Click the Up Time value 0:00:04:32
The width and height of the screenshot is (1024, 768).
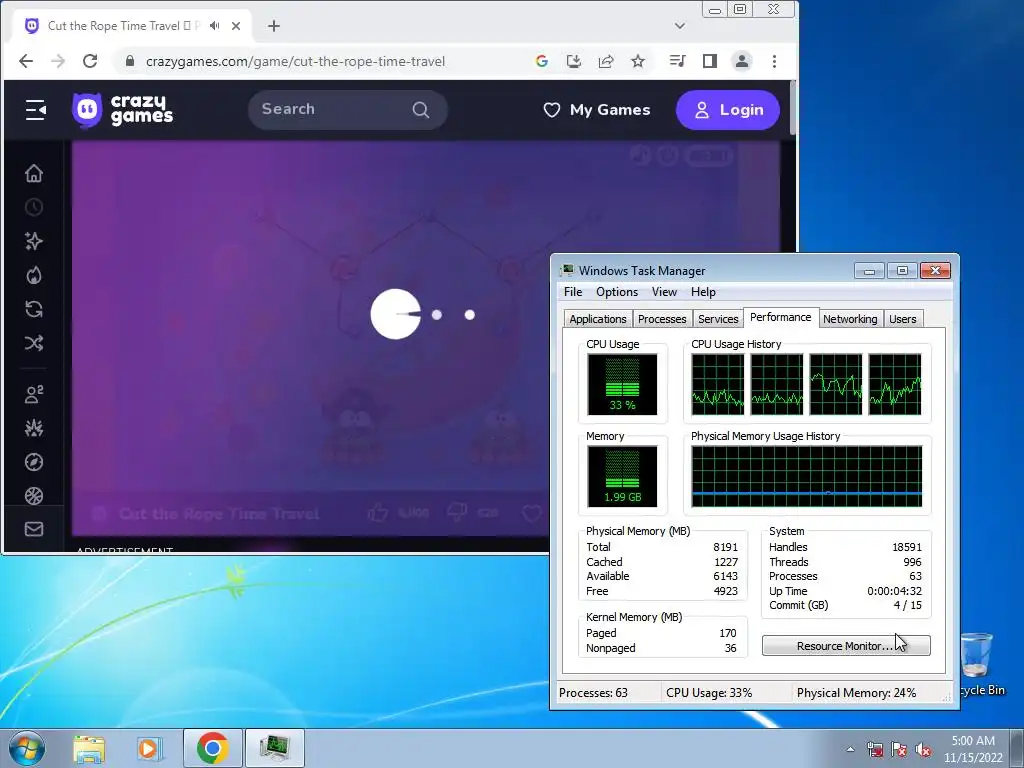point(894,591)
